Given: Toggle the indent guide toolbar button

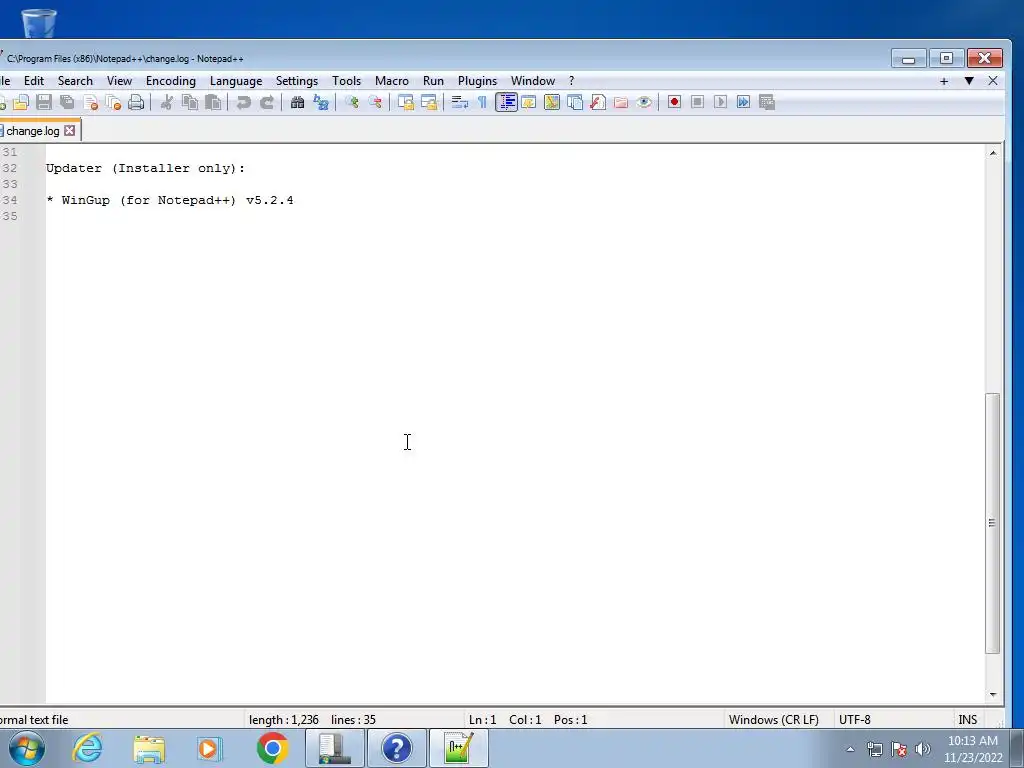Looking at the screenshot, I should coord(506,103).
